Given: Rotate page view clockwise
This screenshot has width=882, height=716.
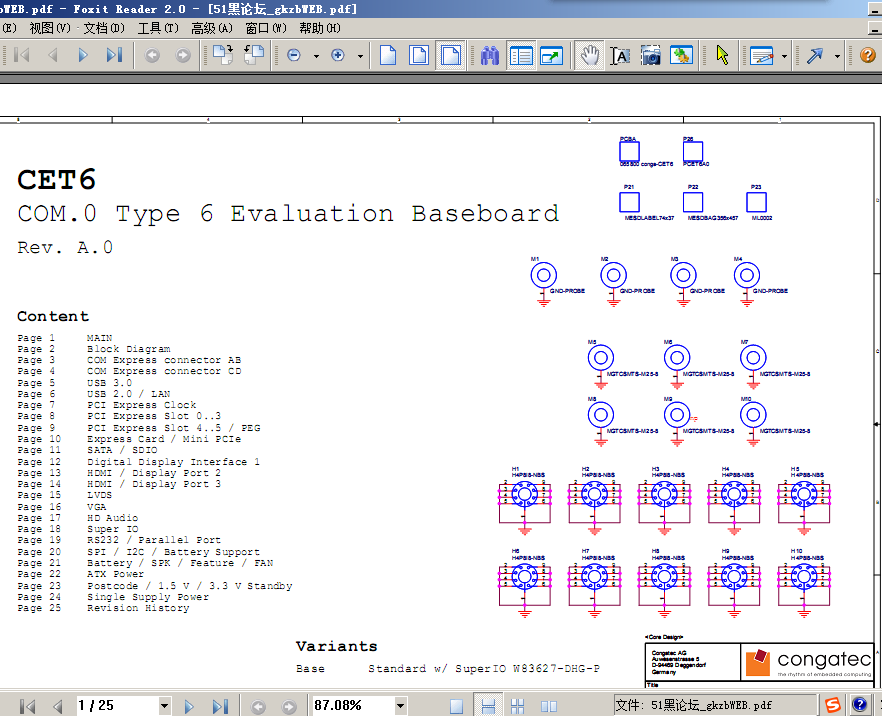Looking at the screenshot, I should [x=223, y=55].
